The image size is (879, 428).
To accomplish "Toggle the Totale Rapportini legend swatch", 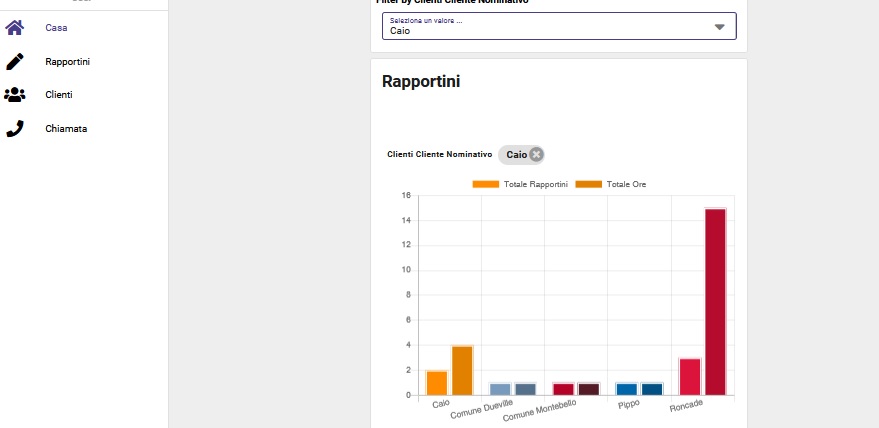I will [x=485, y=184].
